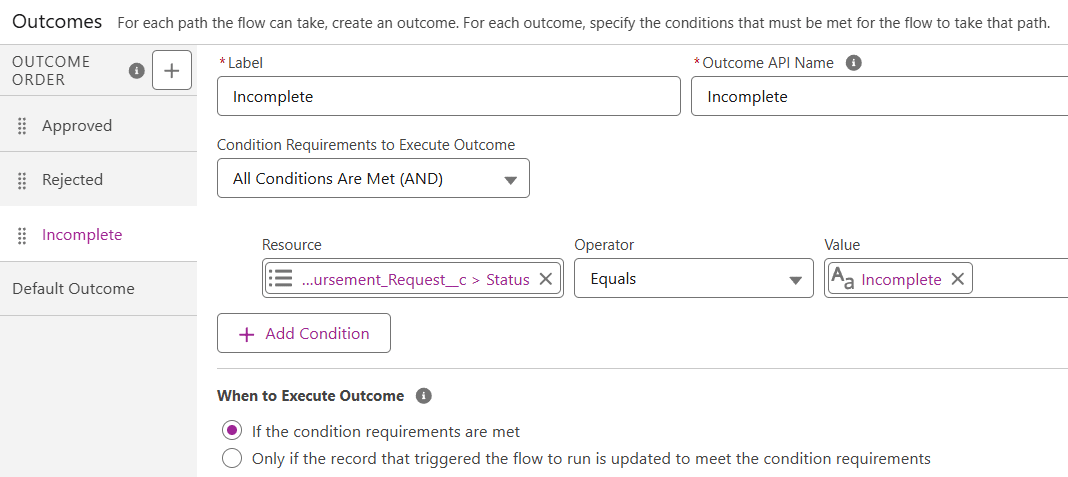Image resolution: width=1068 pixels, height=477 pixels.
Task: Select the Approved outcome in the list
Action: [77, 126]
